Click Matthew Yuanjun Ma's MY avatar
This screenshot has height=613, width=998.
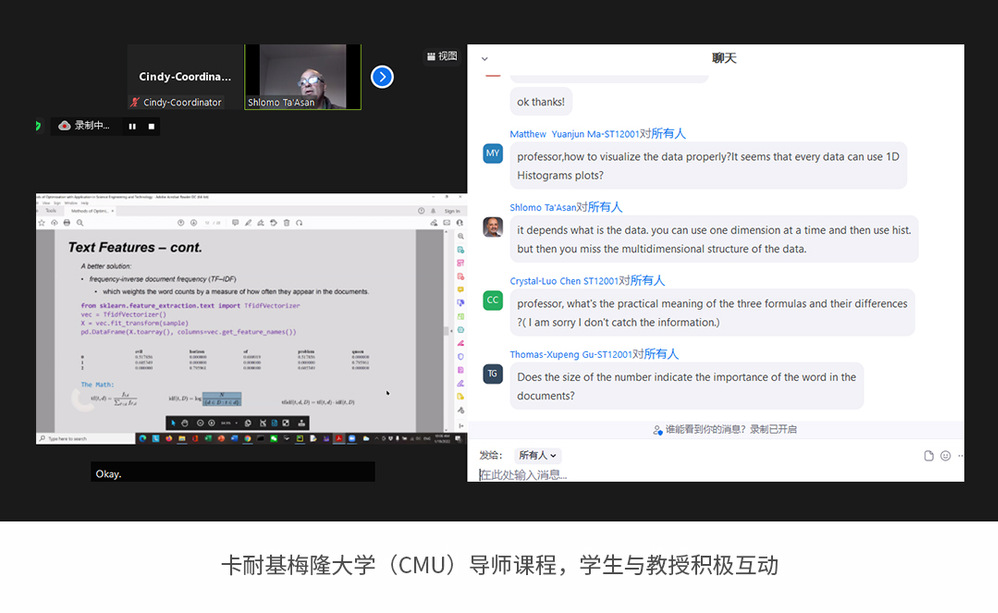tap(493, 153)
